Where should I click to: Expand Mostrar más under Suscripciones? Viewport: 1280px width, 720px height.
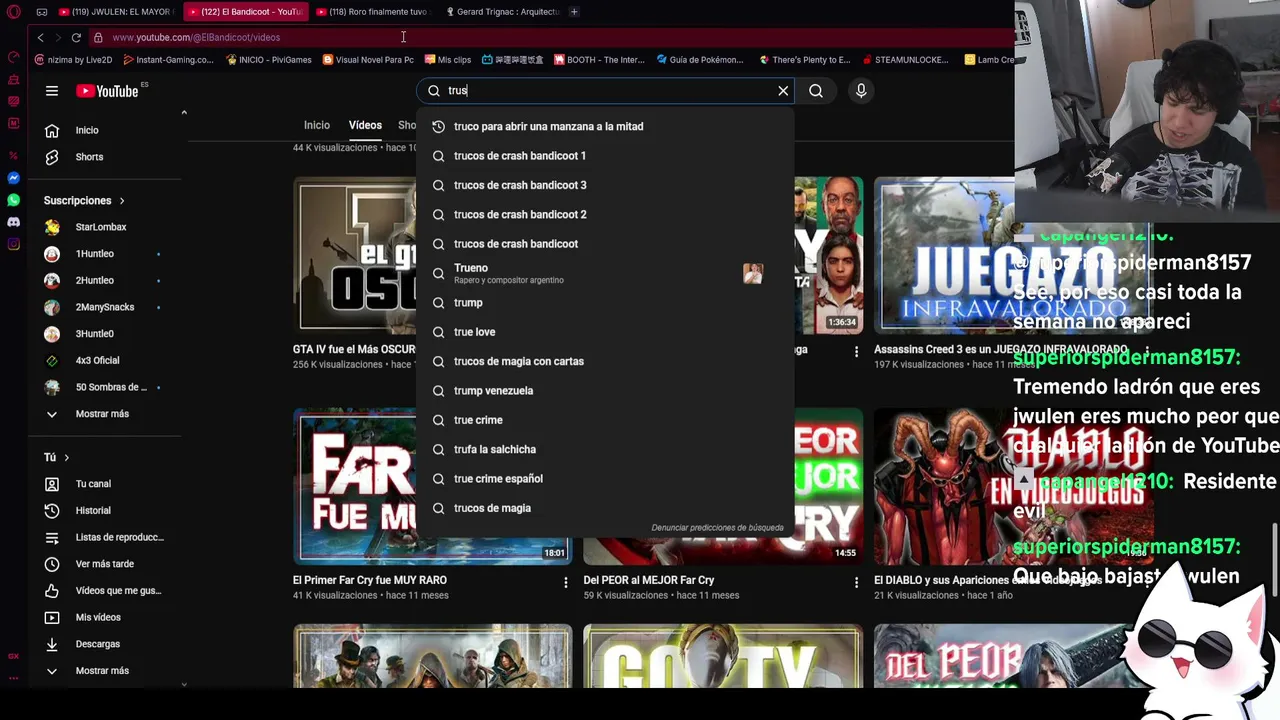(104, 414)
